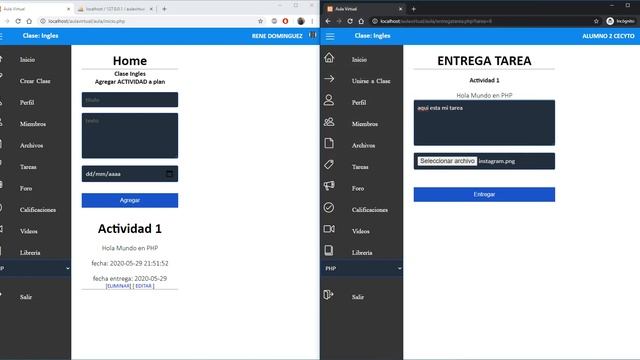This screenshot has height=360, width=640.
Task: Click home button in right incognito browser
Action: [361, 21]
